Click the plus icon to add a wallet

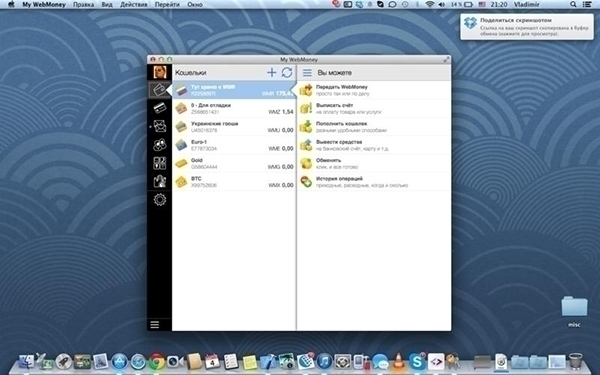pos(271,72)
